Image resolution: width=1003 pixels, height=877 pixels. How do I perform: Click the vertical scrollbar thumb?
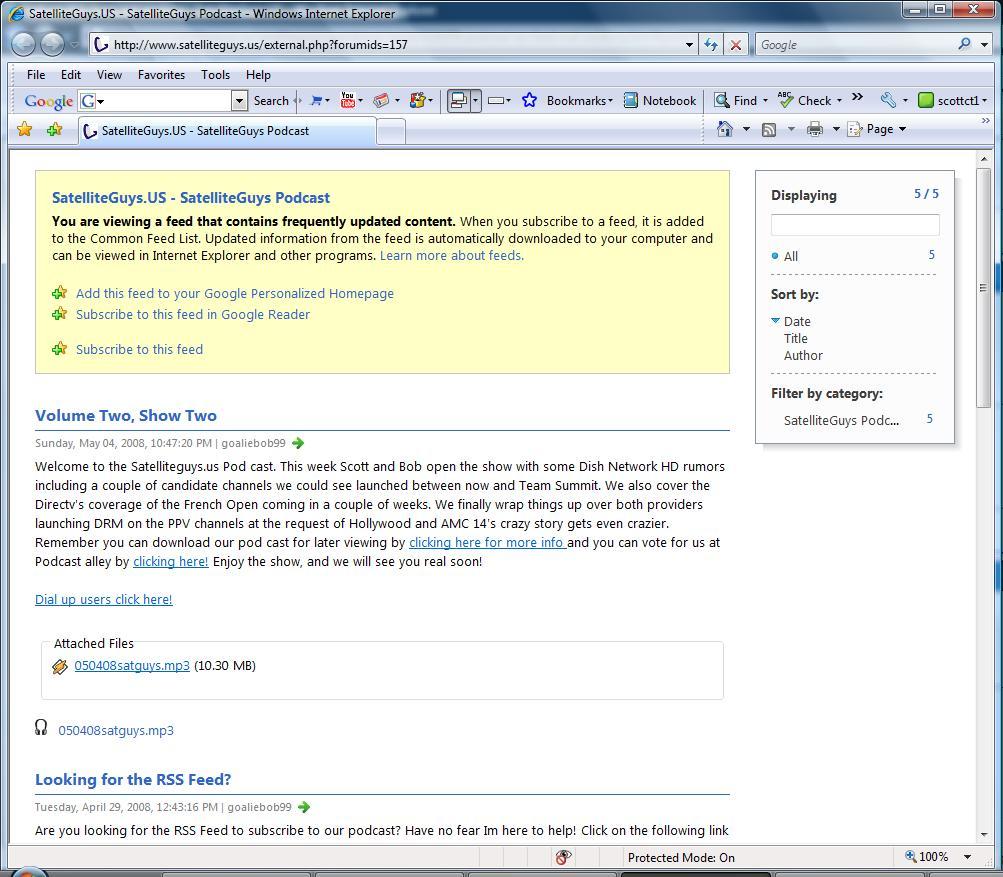(983, 288)
